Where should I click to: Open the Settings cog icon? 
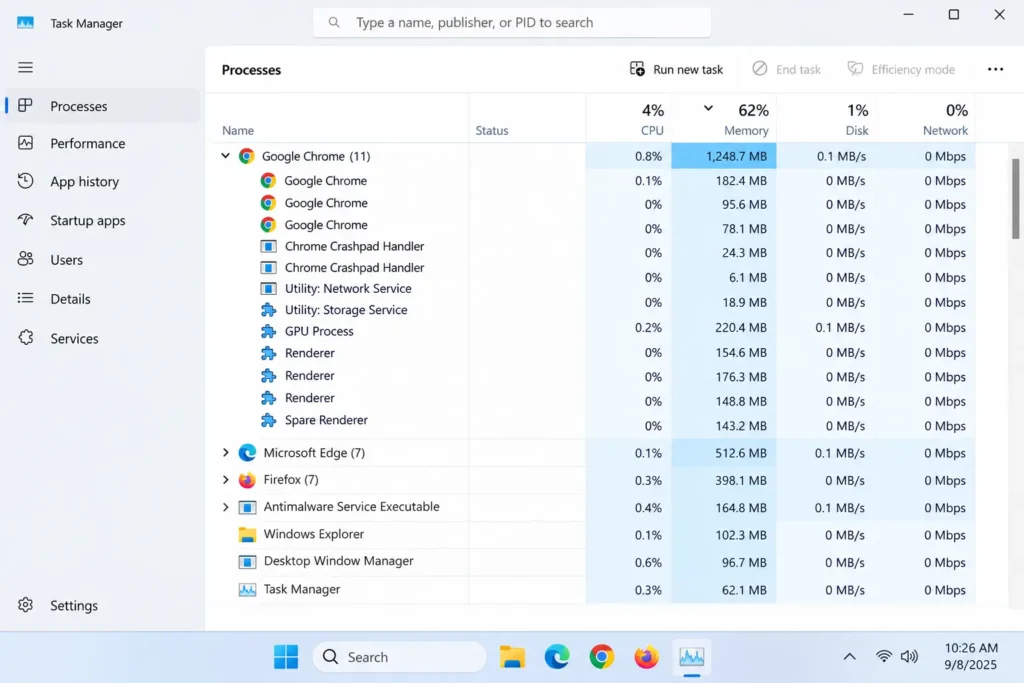coord(25,605)
